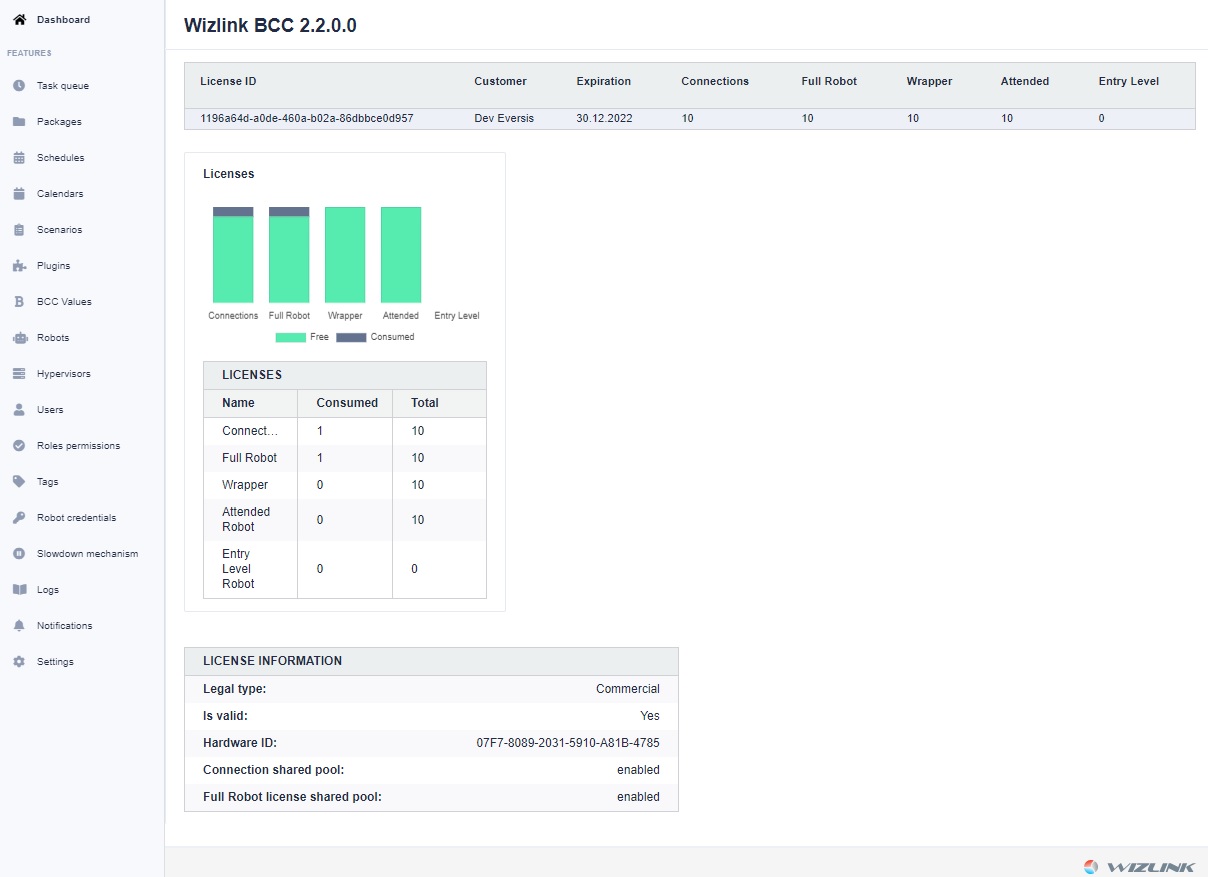Click the Connections bar in chart
Image resolution: width=1208 pixels, height=877 pixels.
click(x=233, y=255)
